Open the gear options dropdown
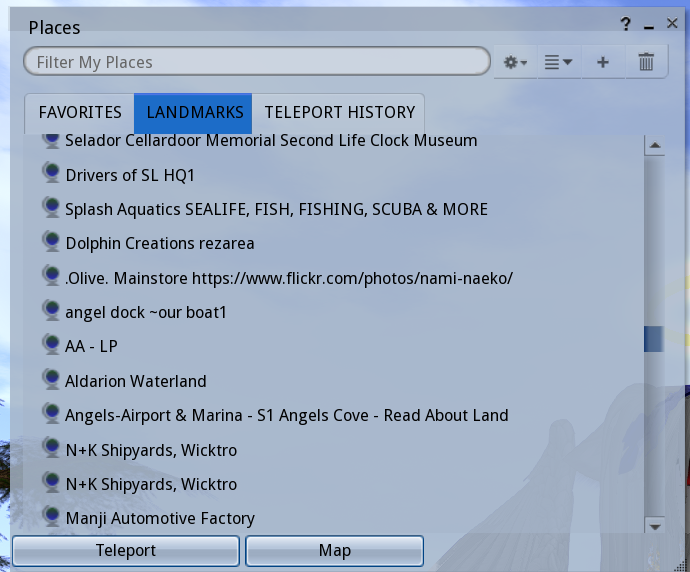 [515, 62]
